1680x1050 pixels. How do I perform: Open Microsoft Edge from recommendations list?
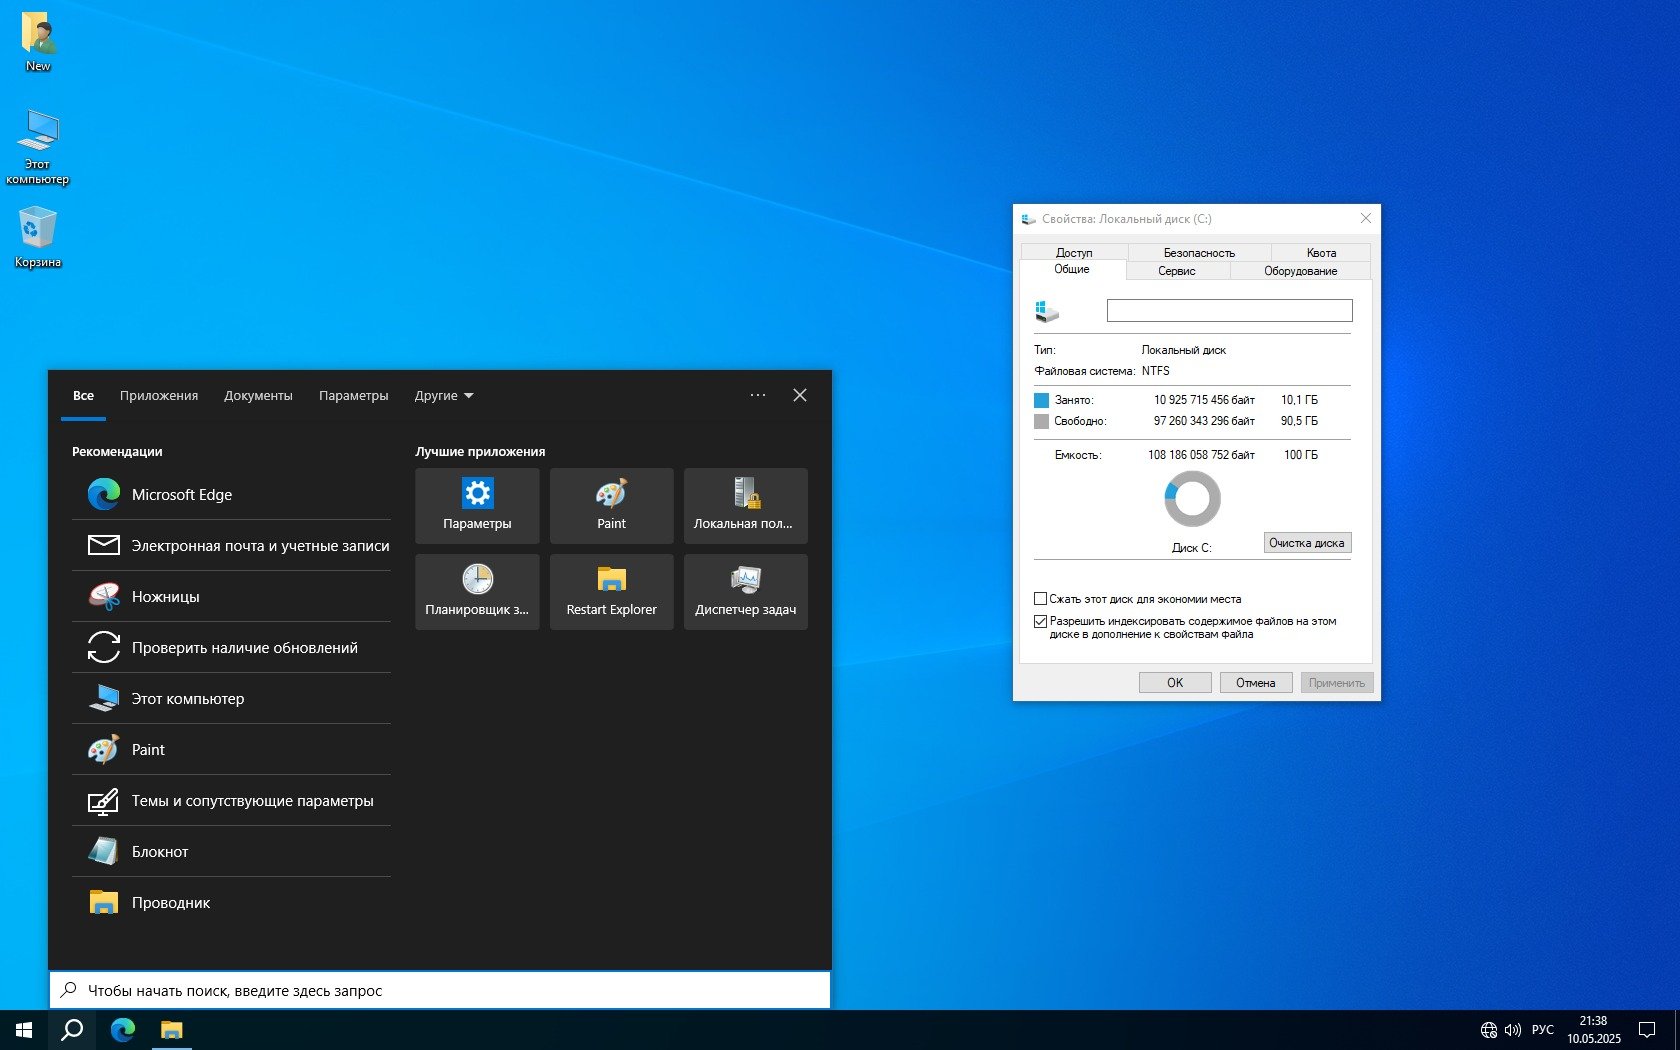181,495
